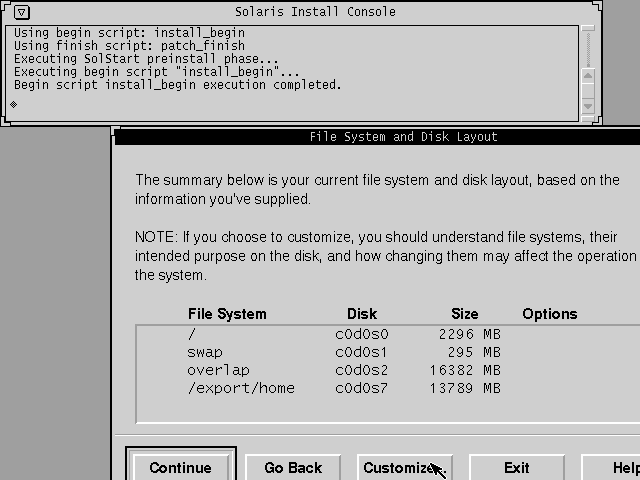Click the console scrollbar thumb
Viewport: 640px width, 480px height.
click(x=588, y=91)
